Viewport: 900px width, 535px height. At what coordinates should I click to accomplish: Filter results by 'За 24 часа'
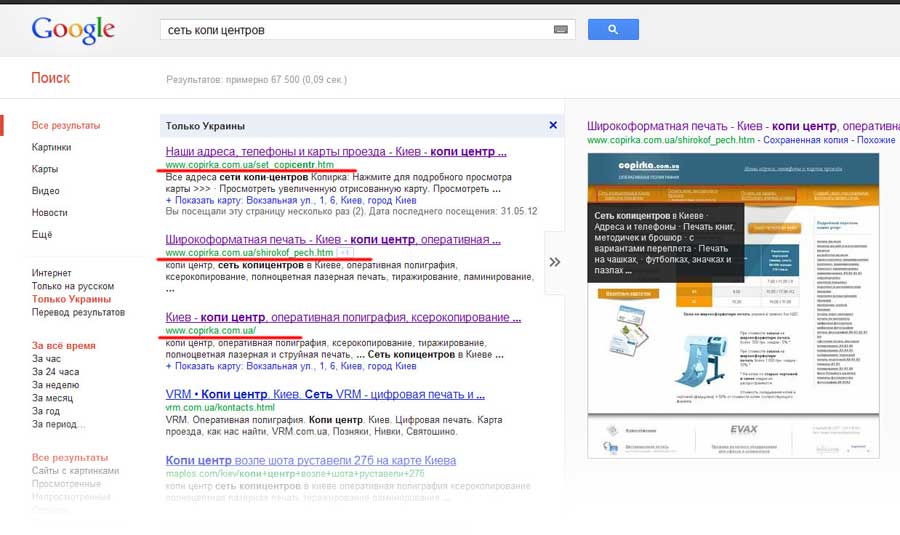click(x=56, y=372)
